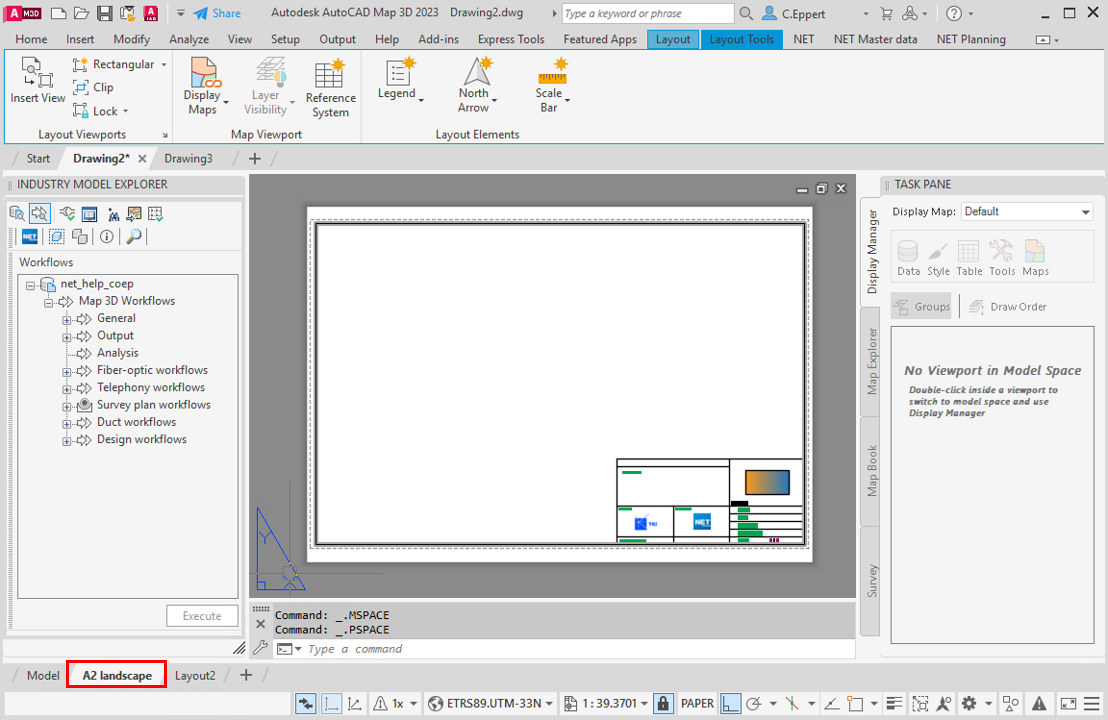The image size is (1108, 720).
Task: Click the workspace gear icon in status bar
Action: tap(969, 703)
